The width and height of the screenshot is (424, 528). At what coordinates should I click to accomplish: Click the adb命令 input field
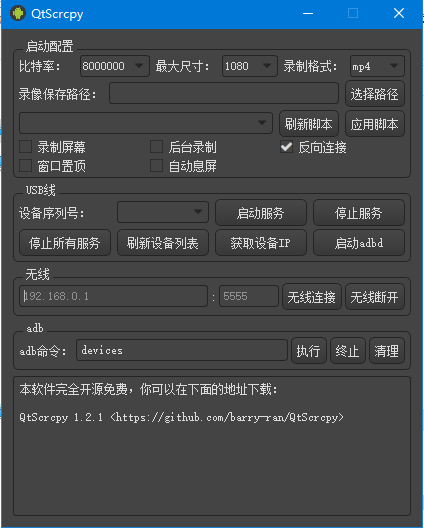click(x=182, y=350)
